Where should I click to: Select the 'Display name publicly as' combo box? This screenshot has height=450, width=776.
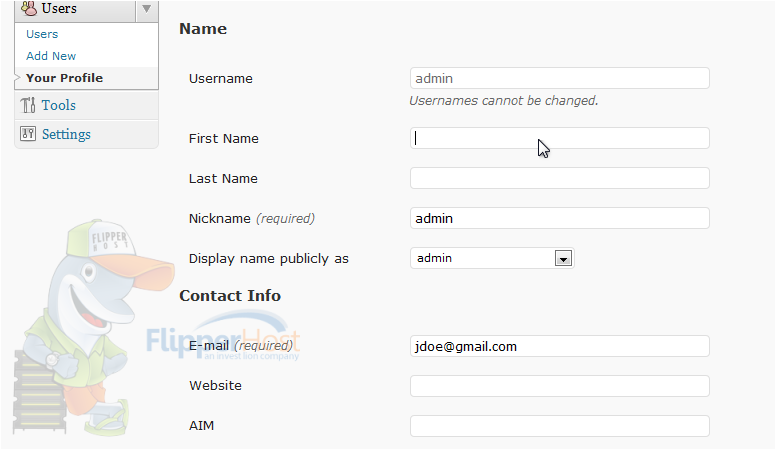point(492,258)
